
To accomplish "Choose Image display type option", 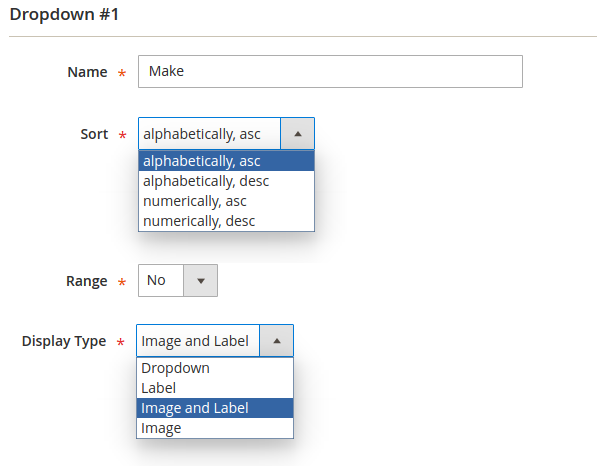I will coord(215,428).
